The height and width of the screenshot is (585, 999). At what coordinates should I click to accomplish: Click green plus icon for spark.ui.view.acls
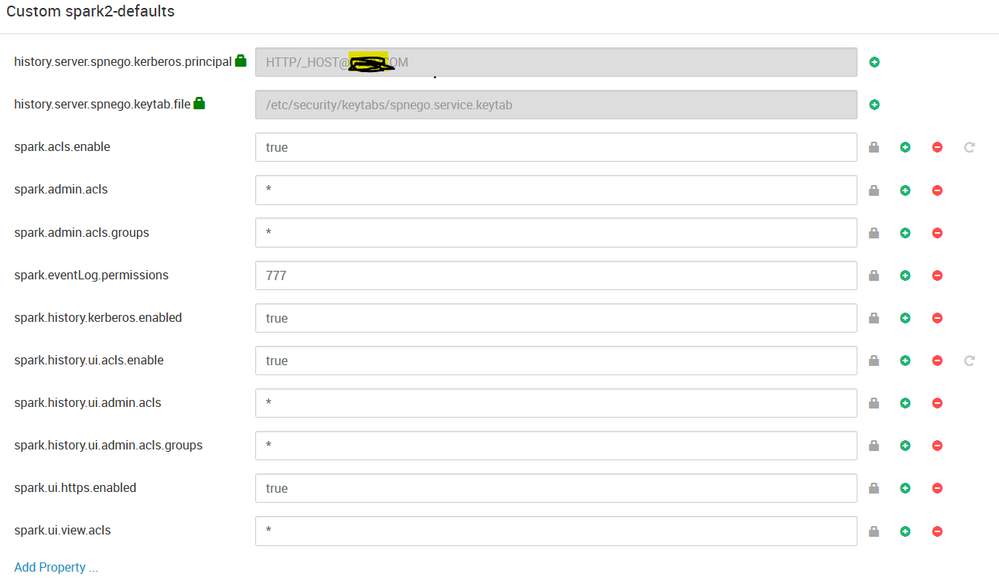905,531
